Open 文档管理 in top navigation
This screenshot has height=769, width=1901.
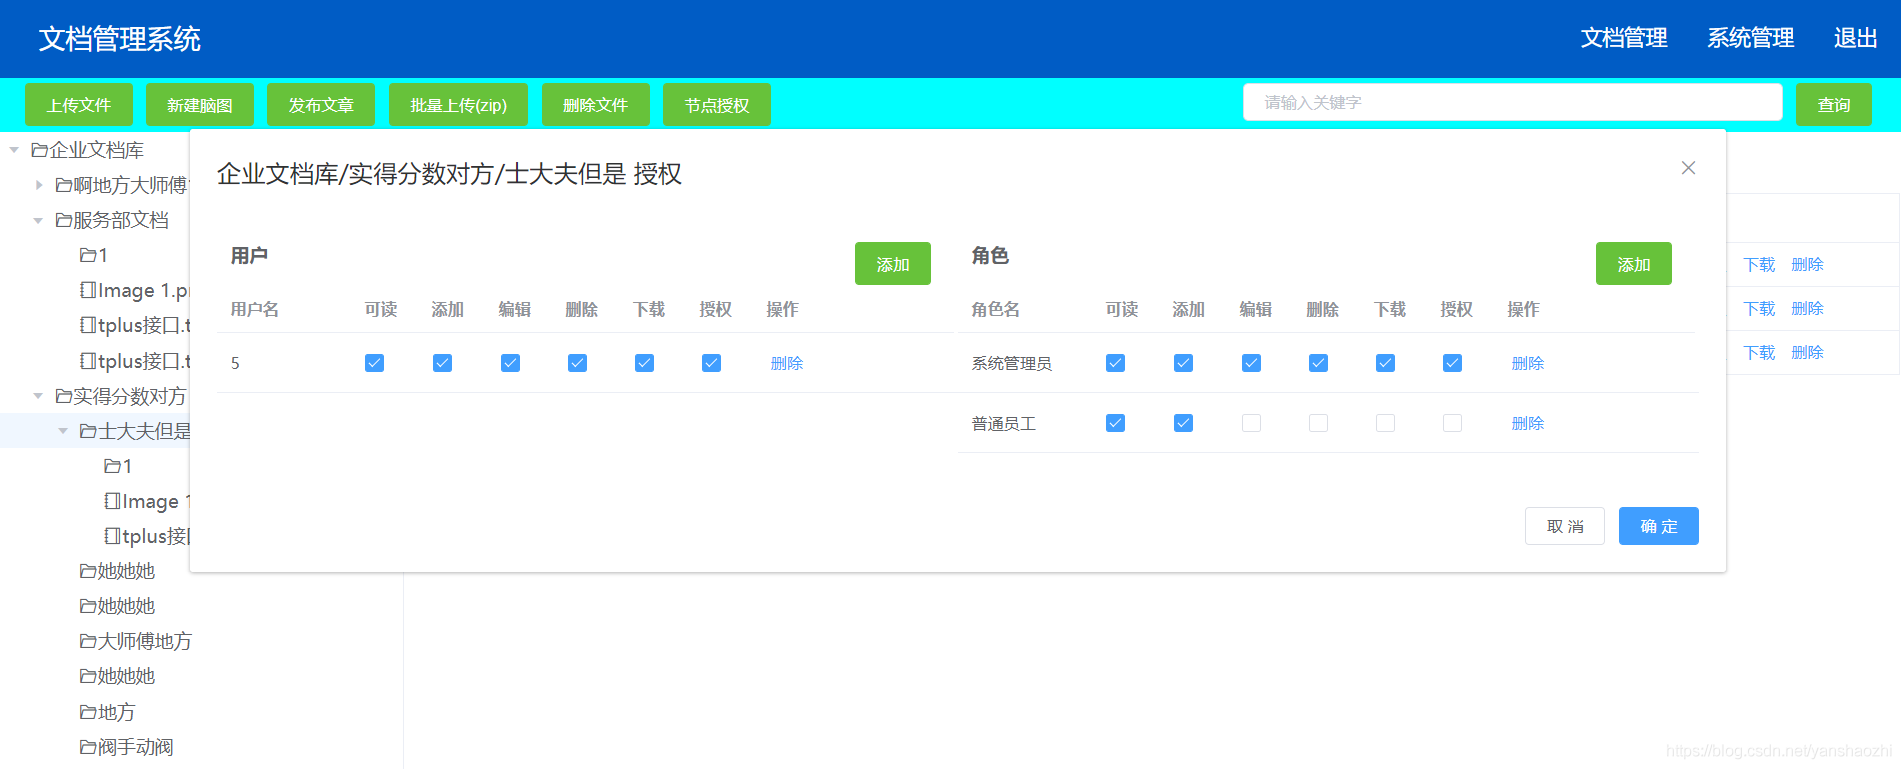click(x=1624, y=38)
